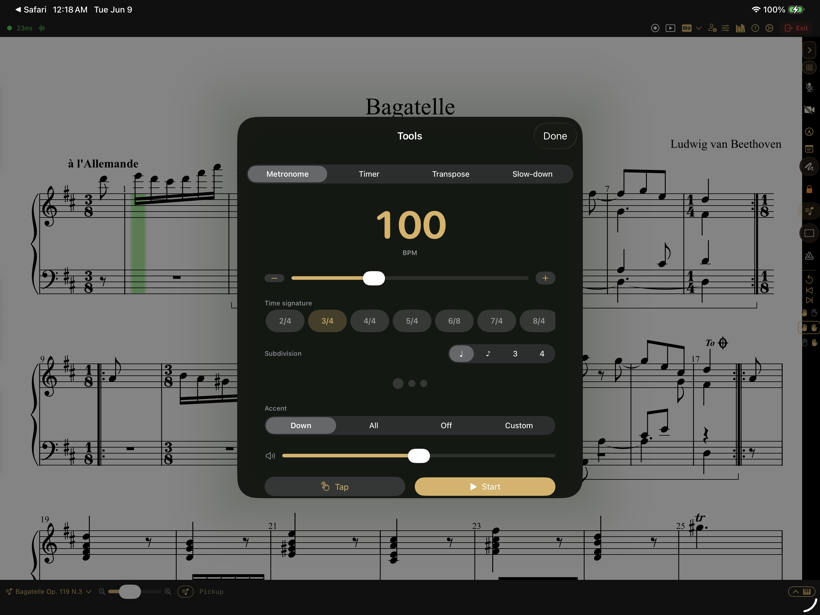The width and height of the screenshot is (820, 615).
Task: Click the restart loop arrow icon
Action: coord(810,279)
